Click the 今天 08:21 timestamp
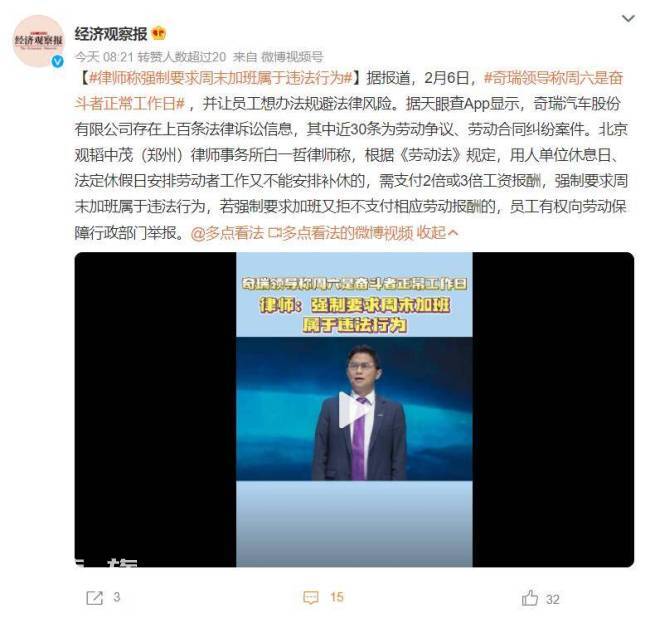The image size is (650, 618). (104, 56)
